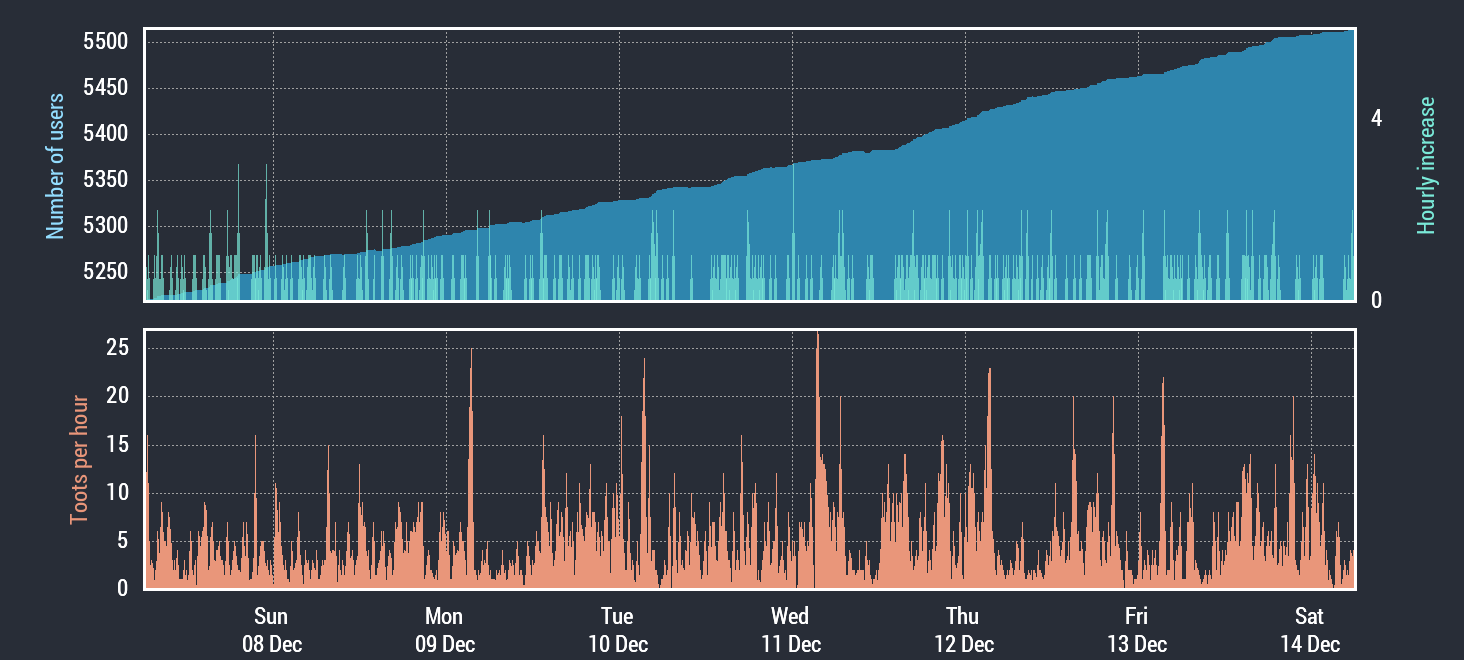
Task: Click the 4 tick on hourly increase axis
Action: 1376,118
